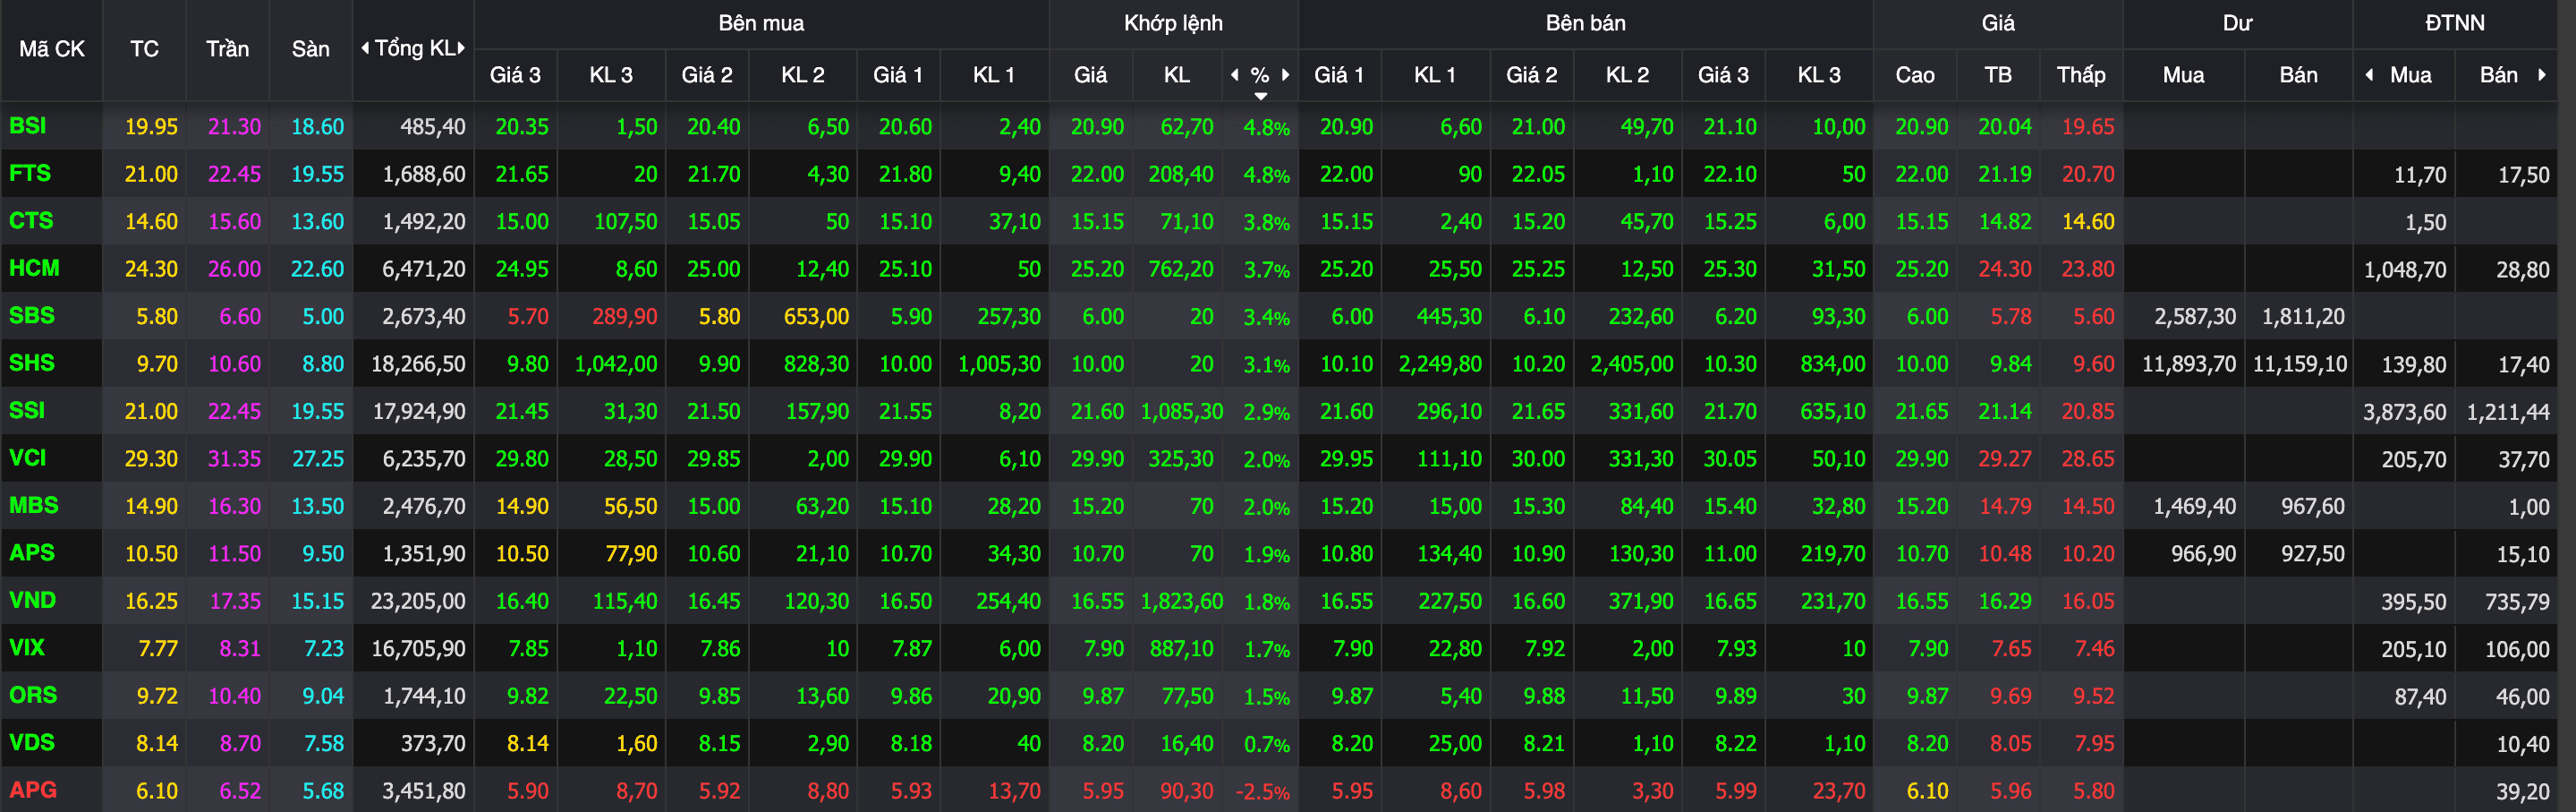The height and width of the screenshot is (812, 2576).
Task: Click SHS surplus buy 11,893,70
Action: pos(2188,364)
